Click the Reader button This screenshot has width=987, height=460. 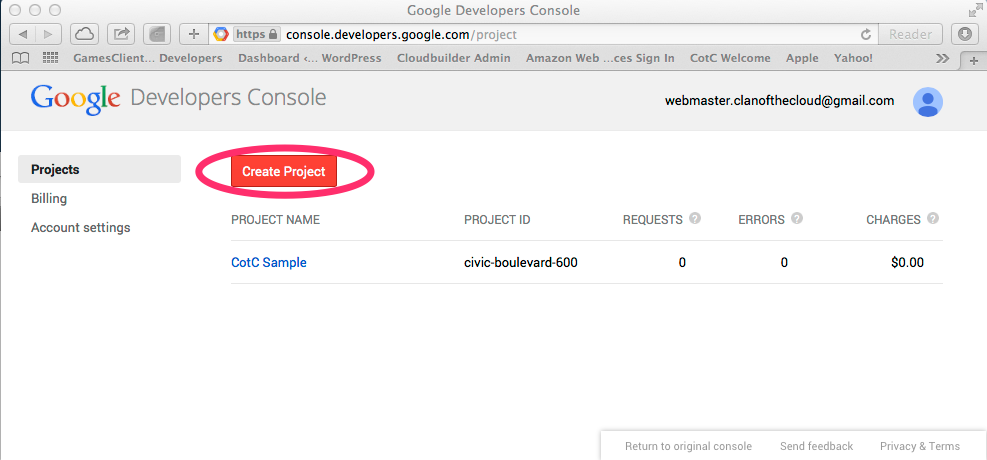[x=910, y=35]
